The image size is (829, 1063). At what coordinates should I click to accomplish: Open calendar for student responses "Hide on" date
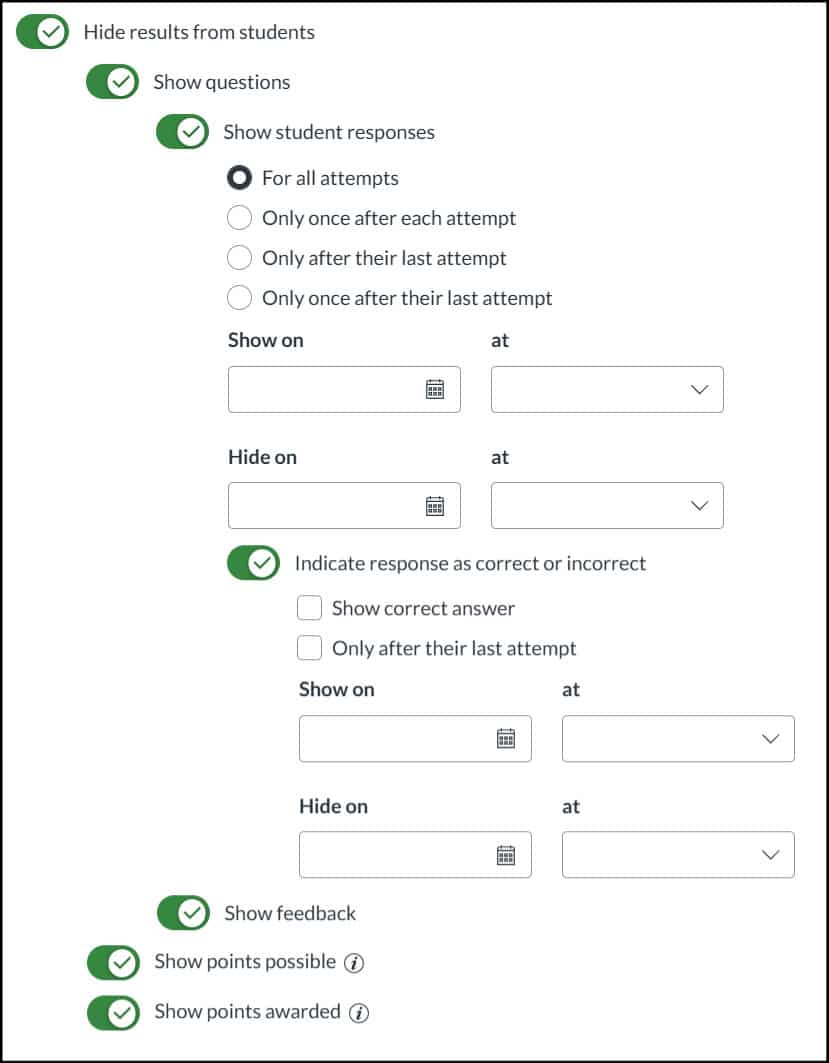(x=435, y=506)
